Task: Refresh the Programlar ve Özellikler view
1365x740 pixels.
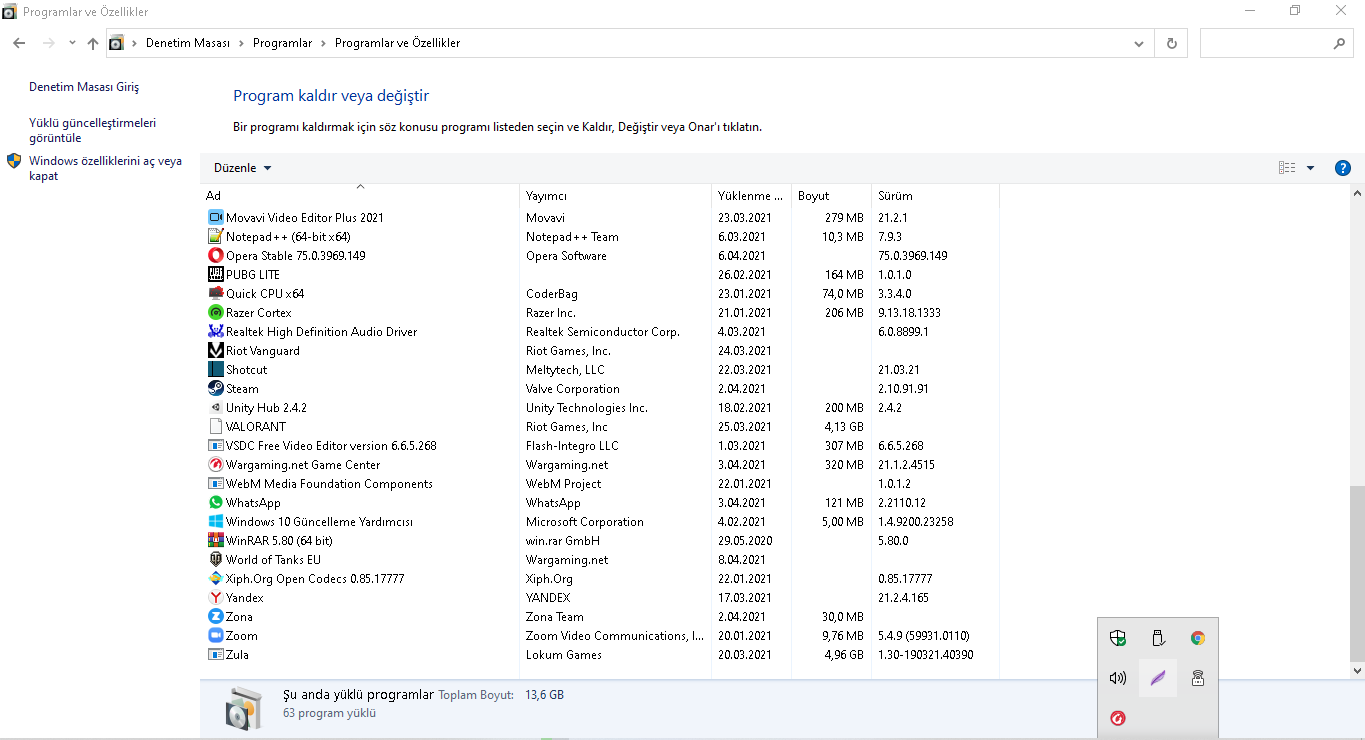Action: (1171, 44)
